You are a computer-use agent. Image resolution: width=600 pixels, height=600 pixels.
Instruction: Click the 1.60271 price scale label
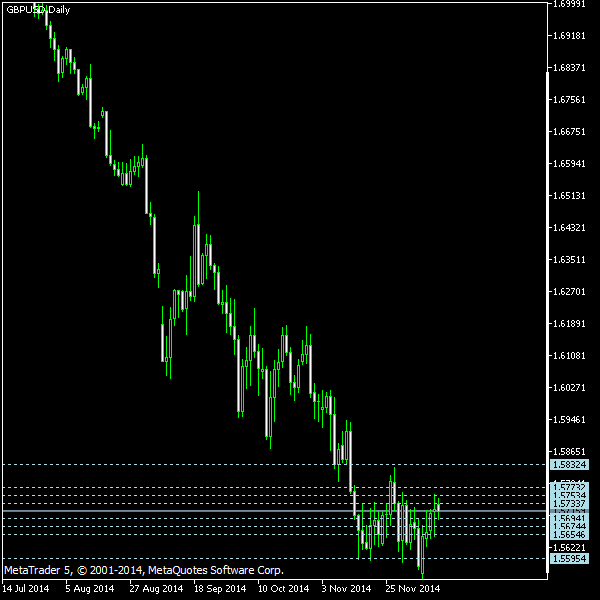569,388
